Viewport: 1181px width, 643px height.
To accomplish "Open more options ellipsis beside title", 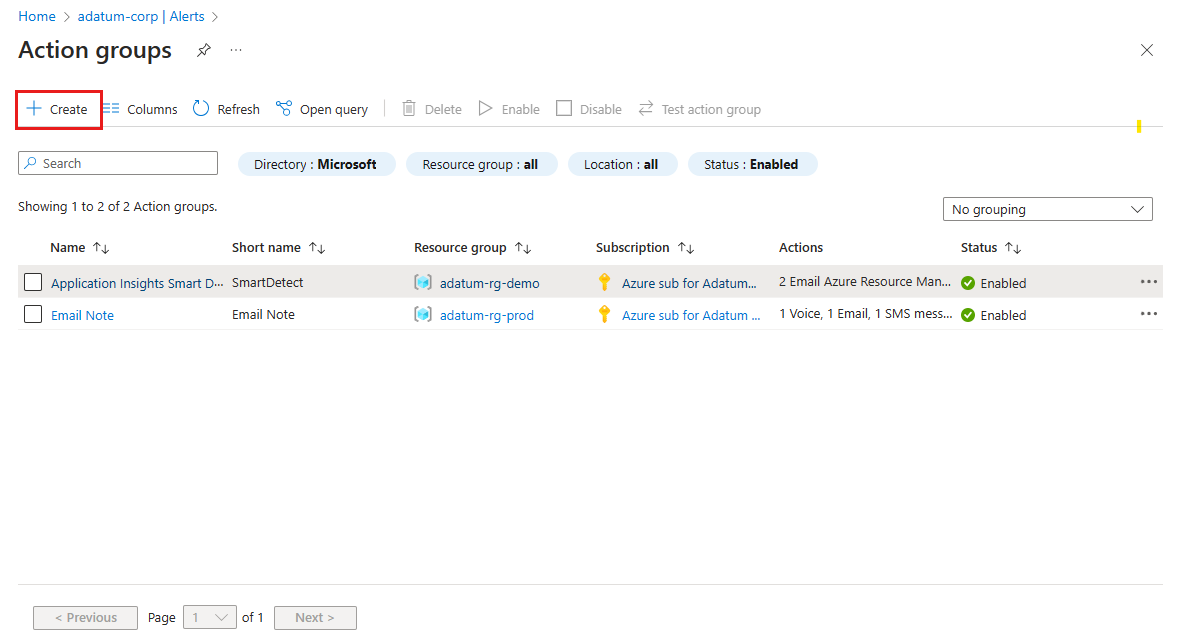I will click(236, 50).
